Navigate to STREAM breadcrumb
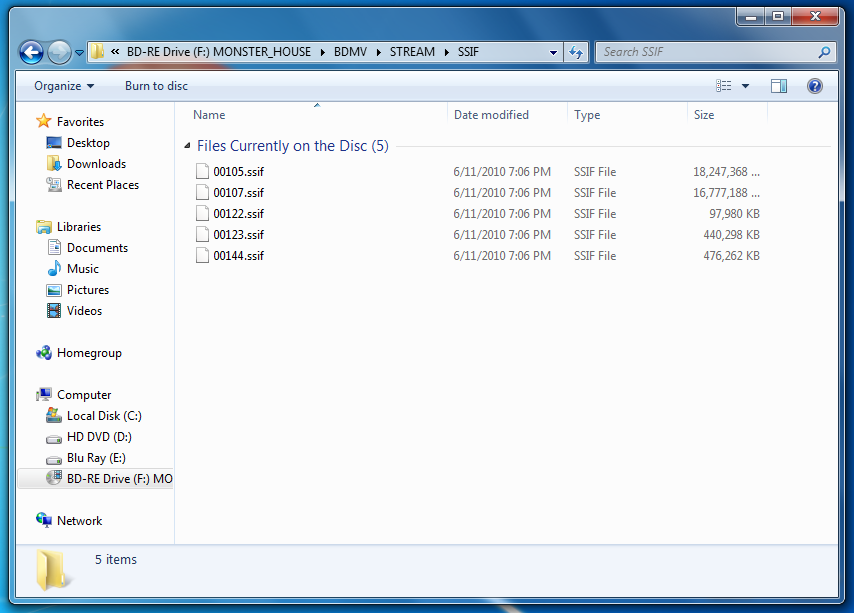Screen dimensions: 854x613 pyautogui.click(x=412, y=52)
